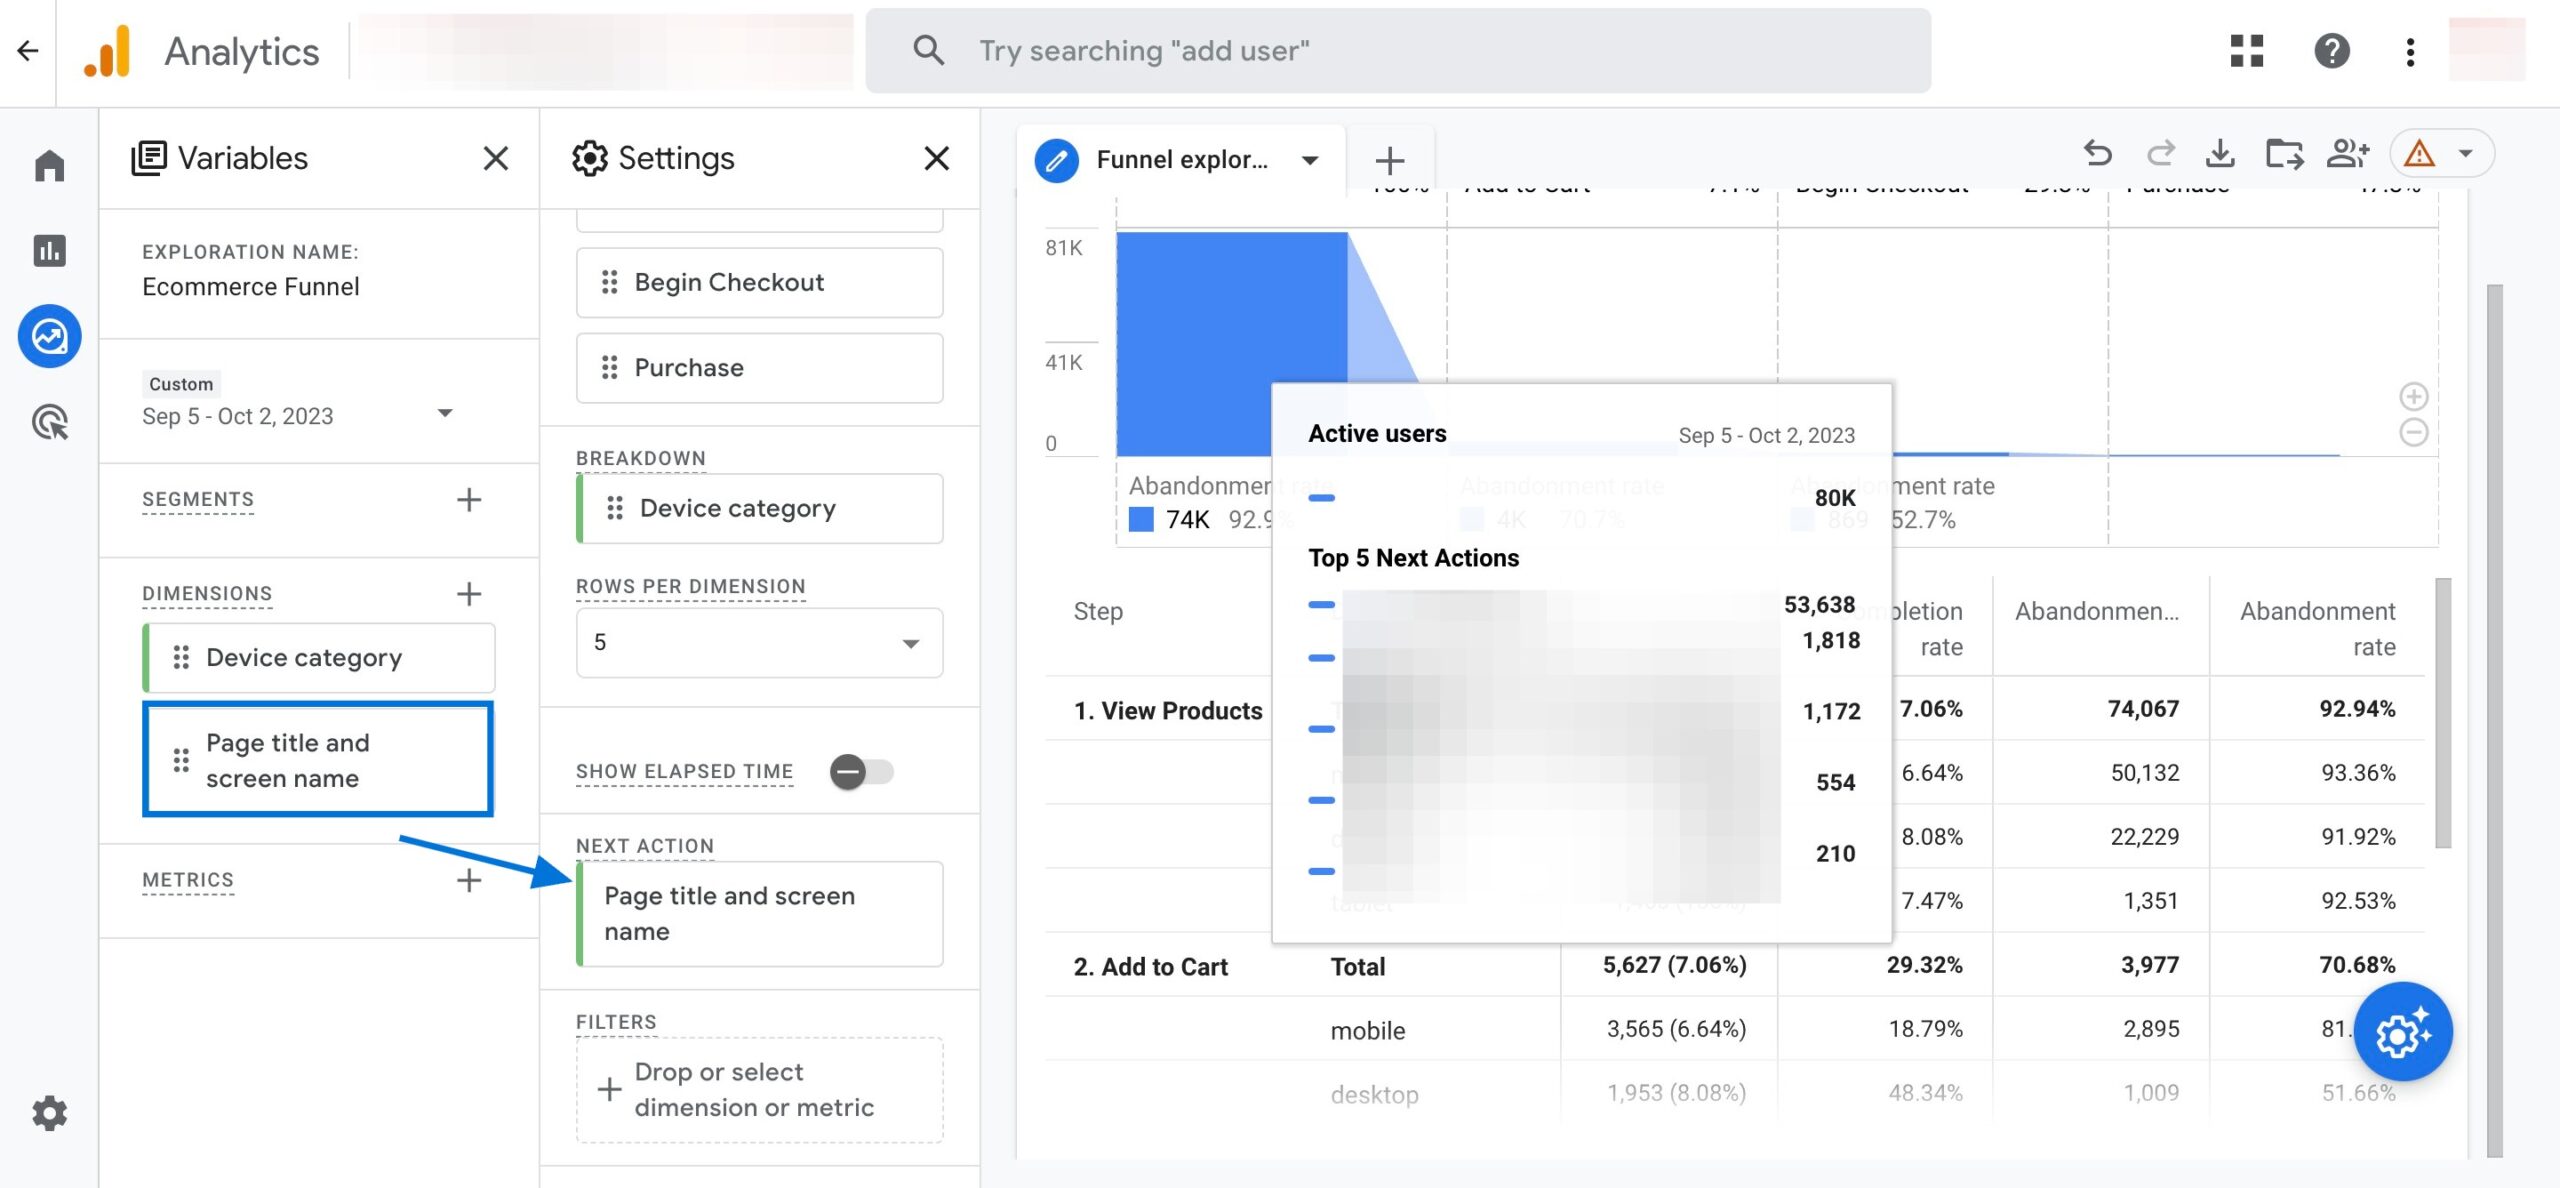Go to Home in the left sidebar
This screenshot has height=1188, width=2560.
click(x=49, y=165)
